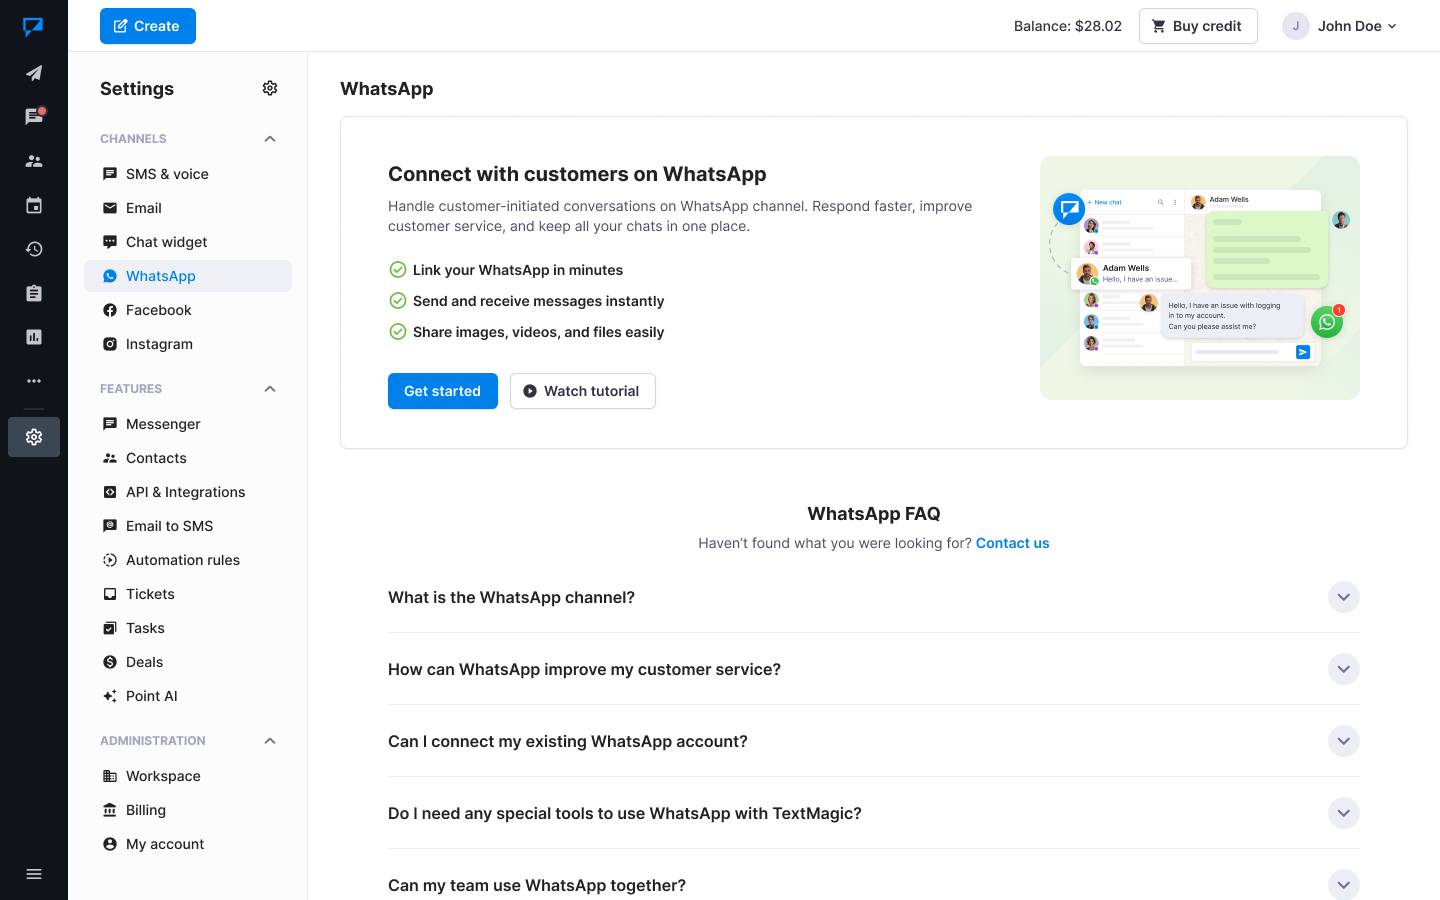Expand 'Can I connect my existing WhatsApp account?'
1440x900 pixels.
[x=1343, y=741]
